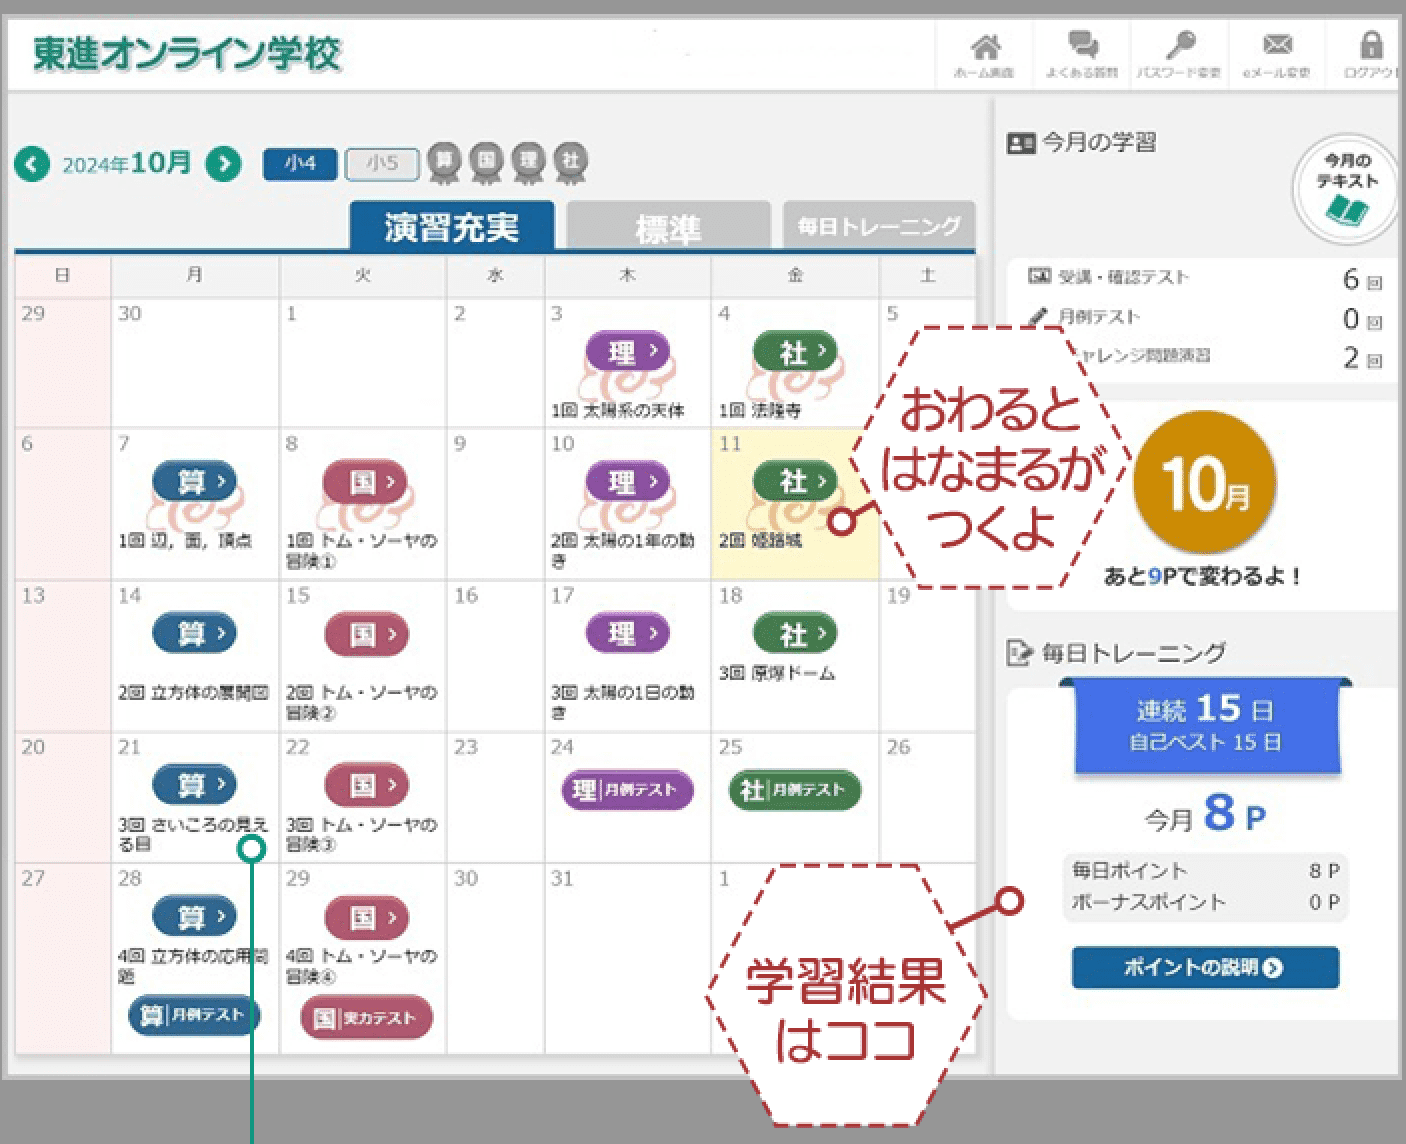Switch grade to 小4
The image size is (1406, 1144).
coord(300,163)
